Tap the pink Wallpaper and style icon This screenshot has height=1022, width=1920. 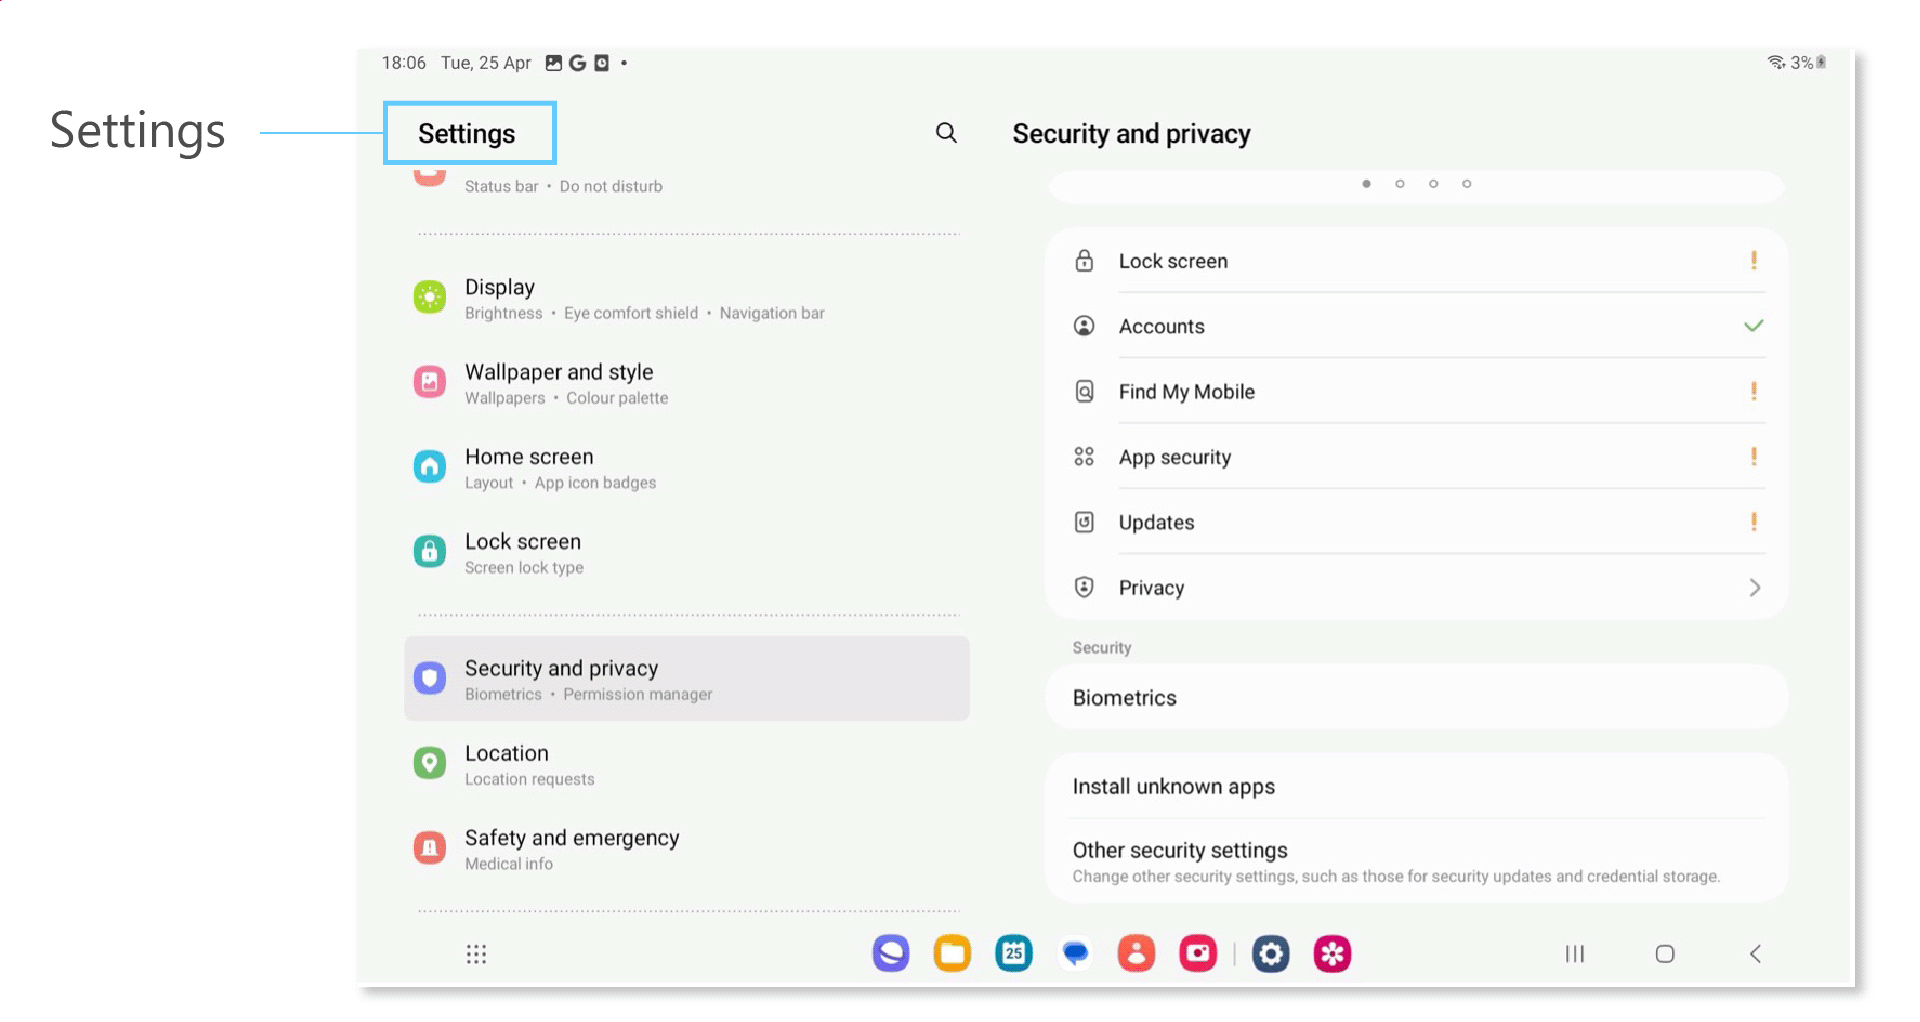click(430, 382)
